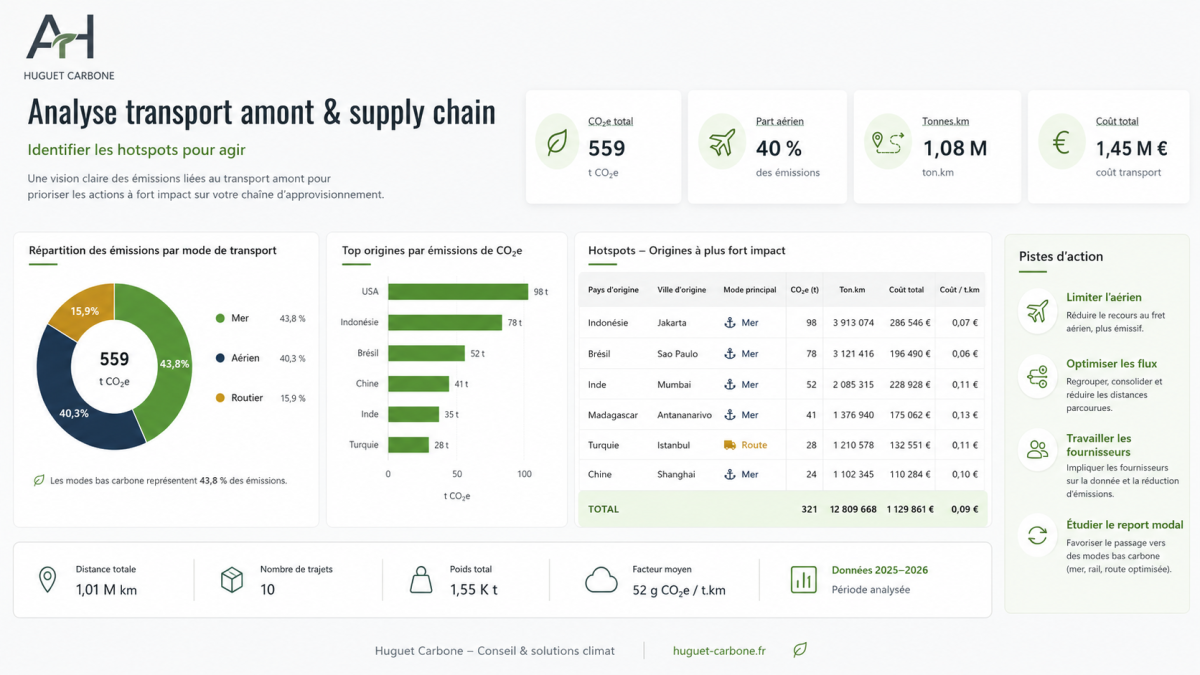Click the truck icon in the Istanbul row

(x=730, y=445)
